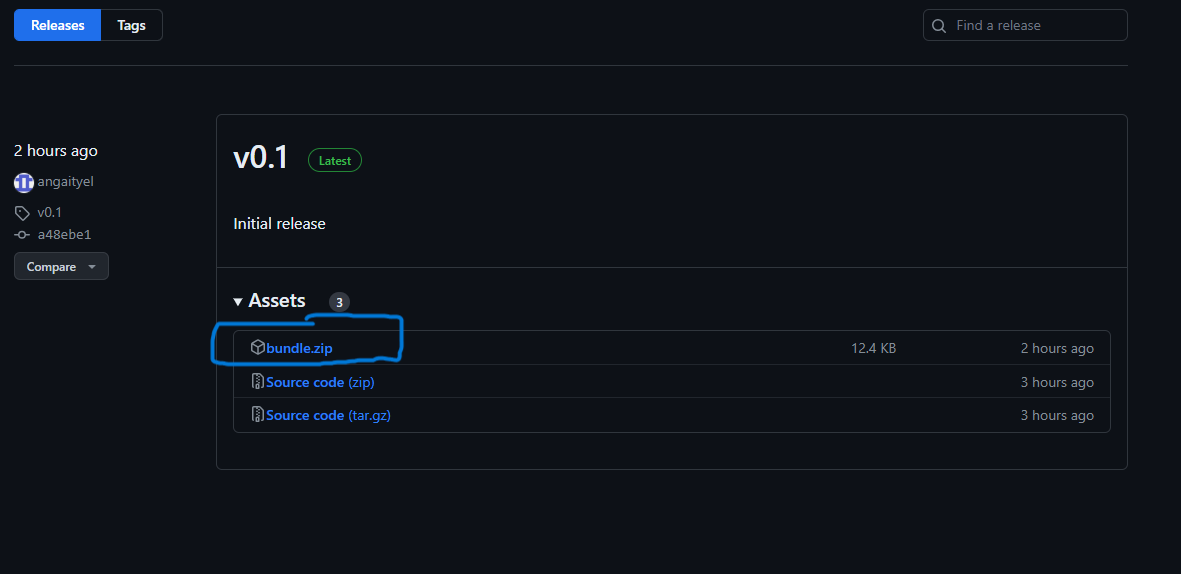
Task: Click the Source code zip file icon
Action: click(257, 382)
